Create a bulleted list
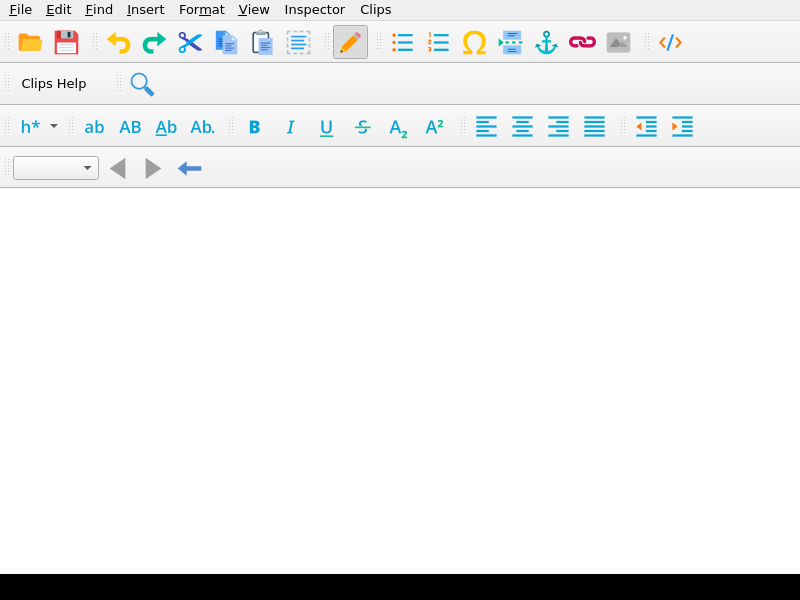 tap(402, 42)
